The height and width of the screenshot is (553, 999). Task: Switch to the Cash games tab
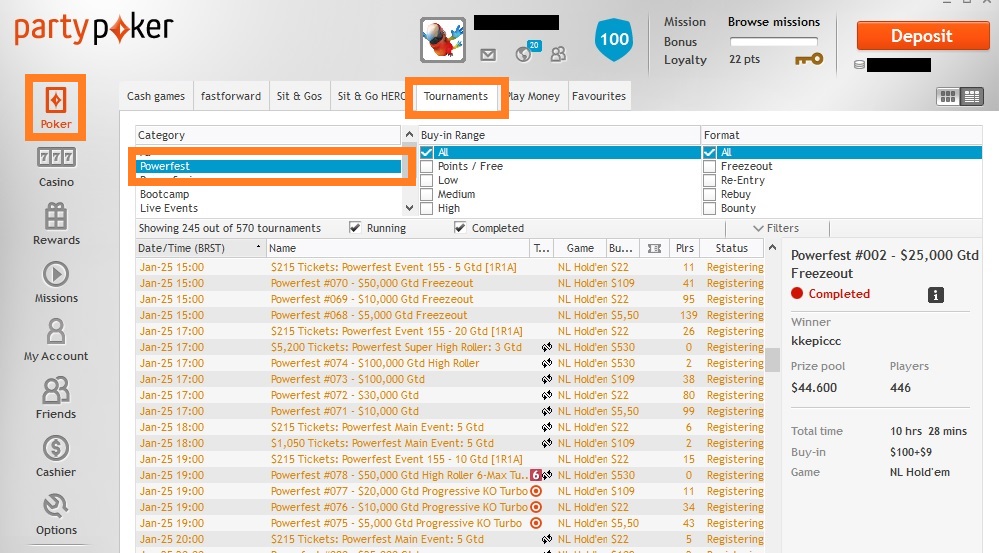[155, 96]
